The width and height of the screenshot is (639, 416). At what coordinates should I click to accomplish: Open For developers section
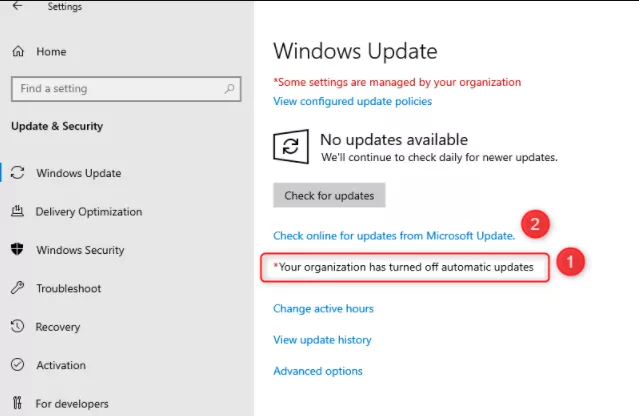(72, 404)
